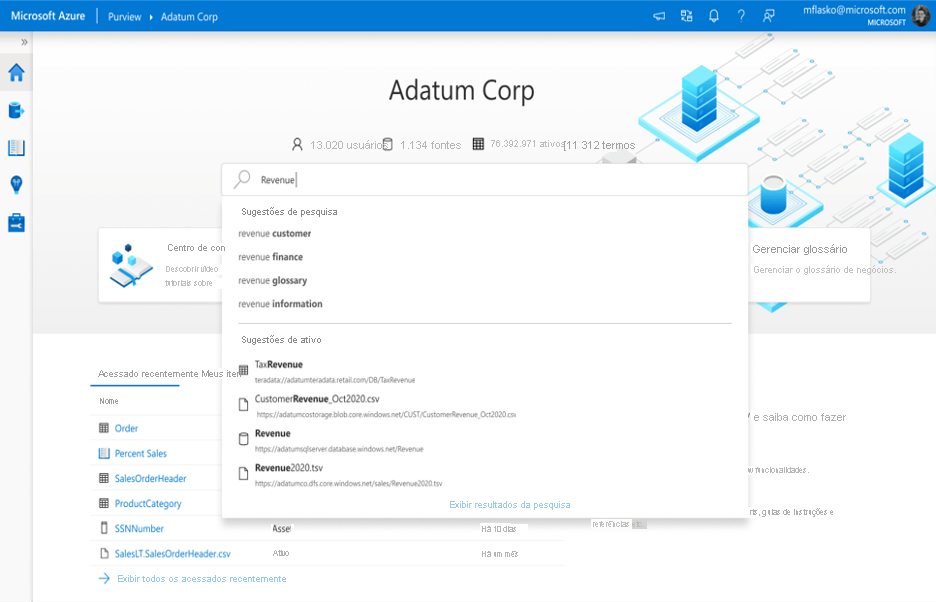Click Exibir resultados da pesquisa link
The width and height of the screenshot is (936, 602).
click(x=509, y=505)
